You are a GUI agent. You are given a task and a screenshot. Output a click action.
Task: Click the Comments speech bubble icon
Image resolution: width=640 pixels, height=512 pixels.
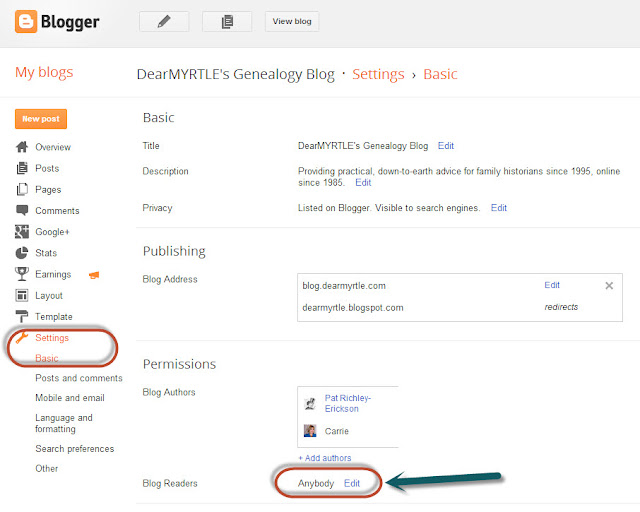tap(22, 210)
